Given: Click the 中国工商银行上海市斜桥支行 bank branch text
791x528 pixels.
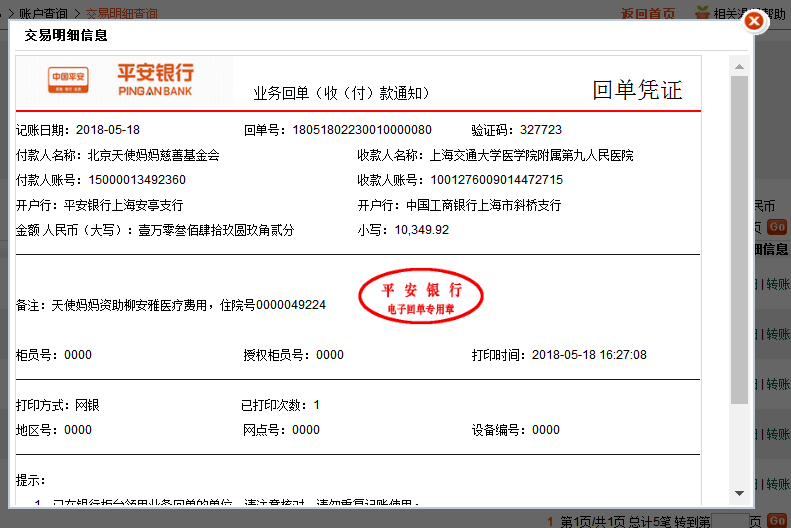Looking at the screenshot, I should [483, 205].
